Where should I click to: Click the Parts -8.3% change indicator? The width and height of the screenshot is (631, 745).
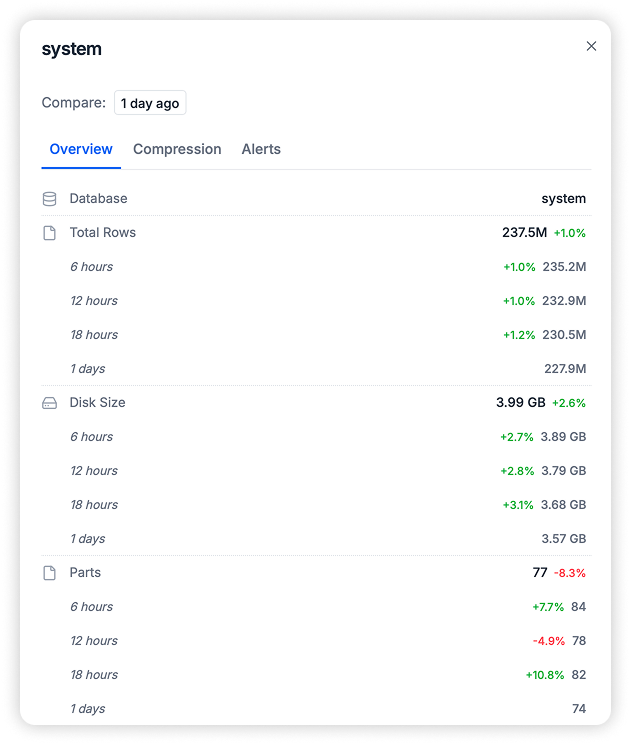coord(570,573)
